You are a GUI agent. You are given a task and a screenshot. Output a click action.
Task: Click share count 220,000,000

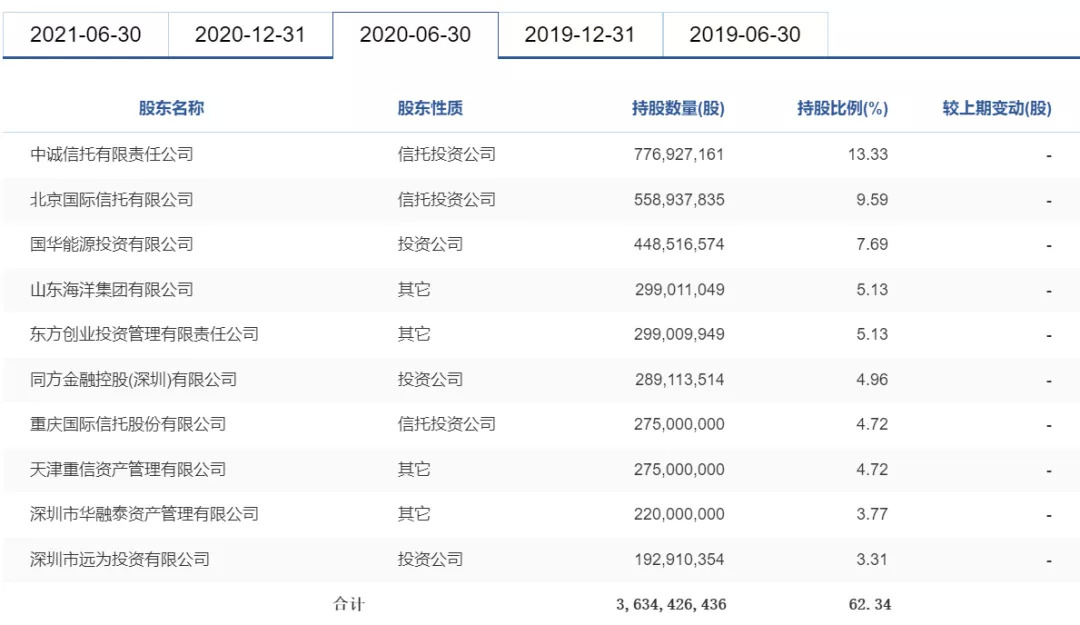[x=679, y=514]
